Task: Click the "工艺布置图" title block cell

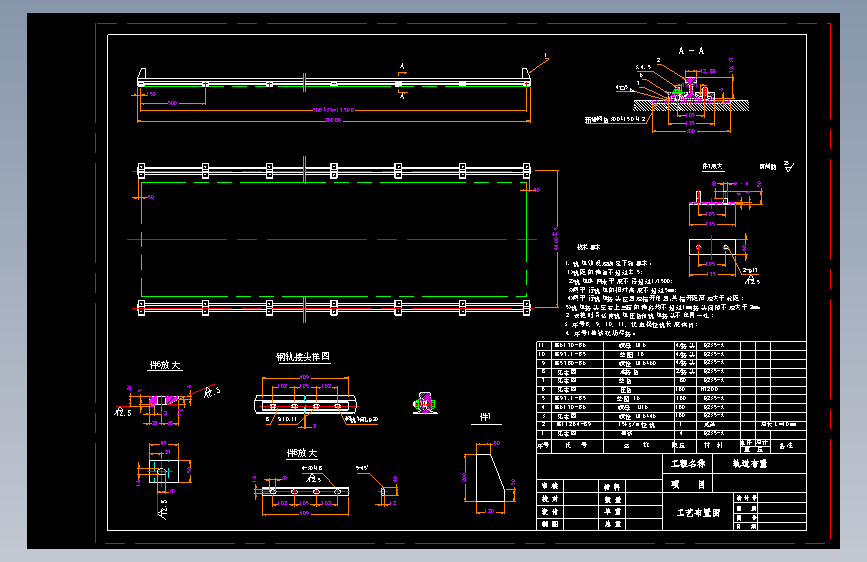Action: pos(698,513)
